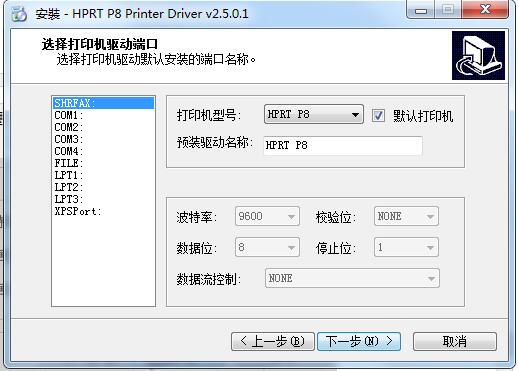The width and height of the screenshot is (518, 371).
Task: Select XPSPort: in the port list
Action: 103,211
